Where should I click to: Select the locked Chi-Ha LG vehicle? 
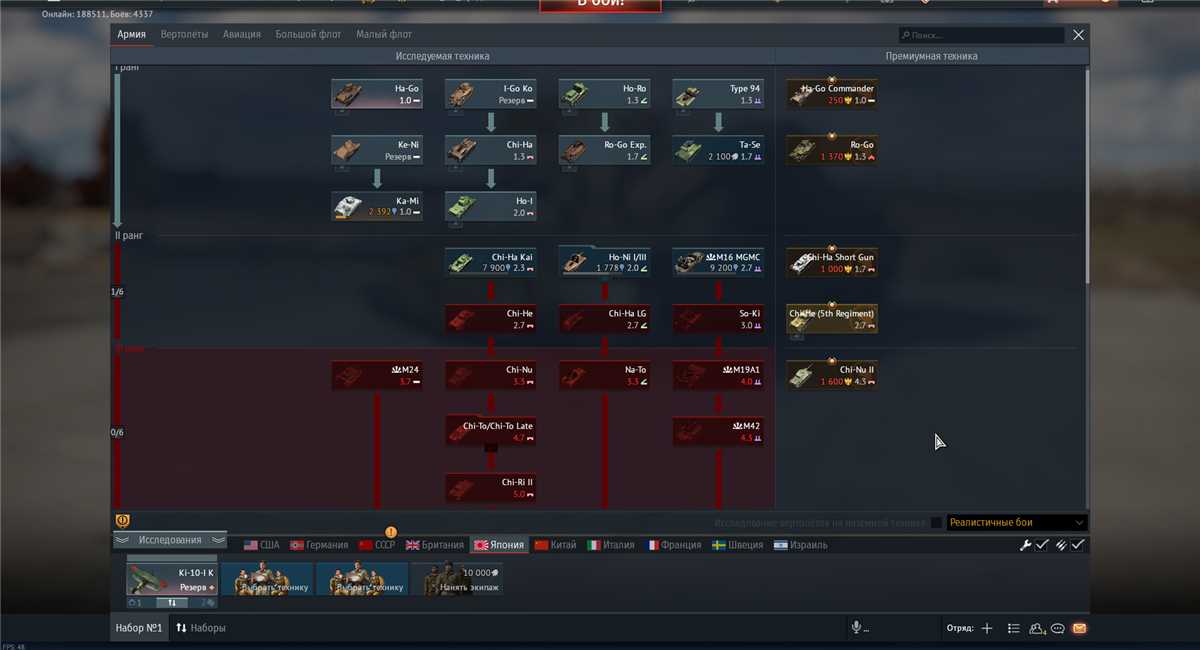[605, 319]
